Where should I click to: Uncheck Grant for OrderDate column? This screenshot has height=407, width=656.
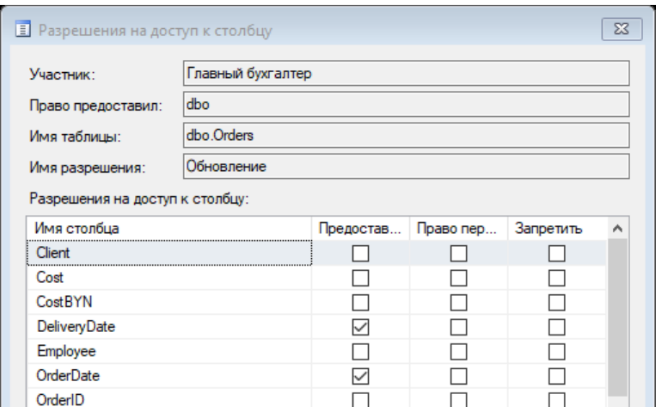(360, 376)
